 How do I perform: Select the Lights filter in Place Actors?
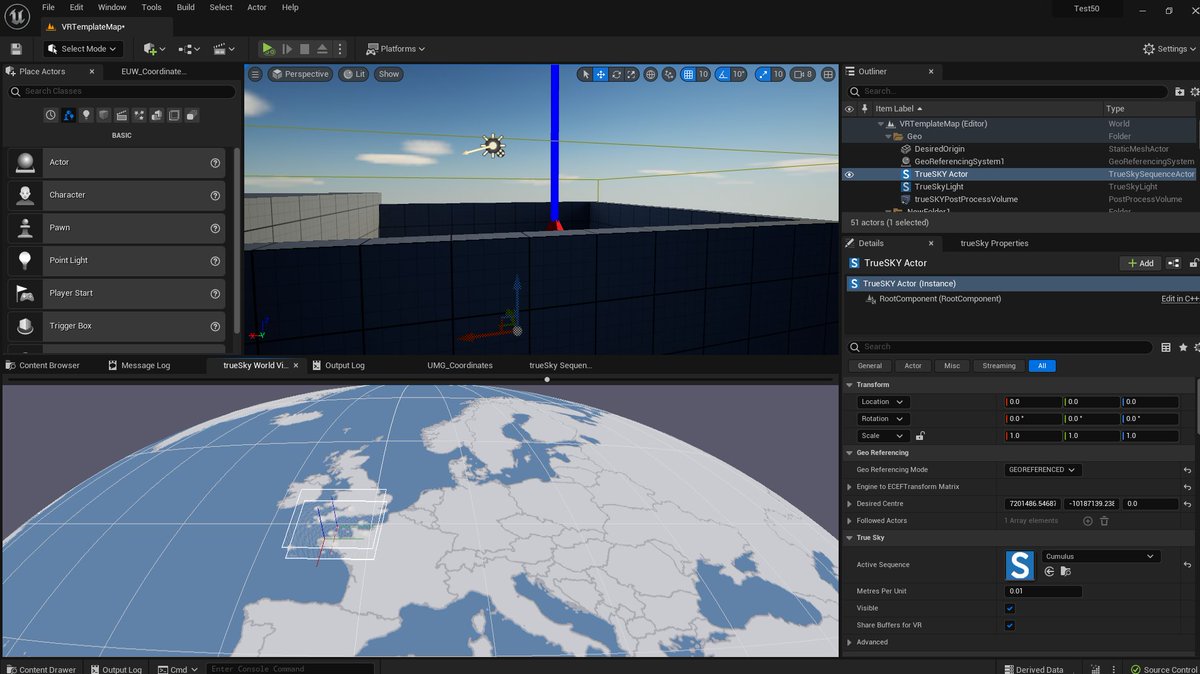[86, 115]
